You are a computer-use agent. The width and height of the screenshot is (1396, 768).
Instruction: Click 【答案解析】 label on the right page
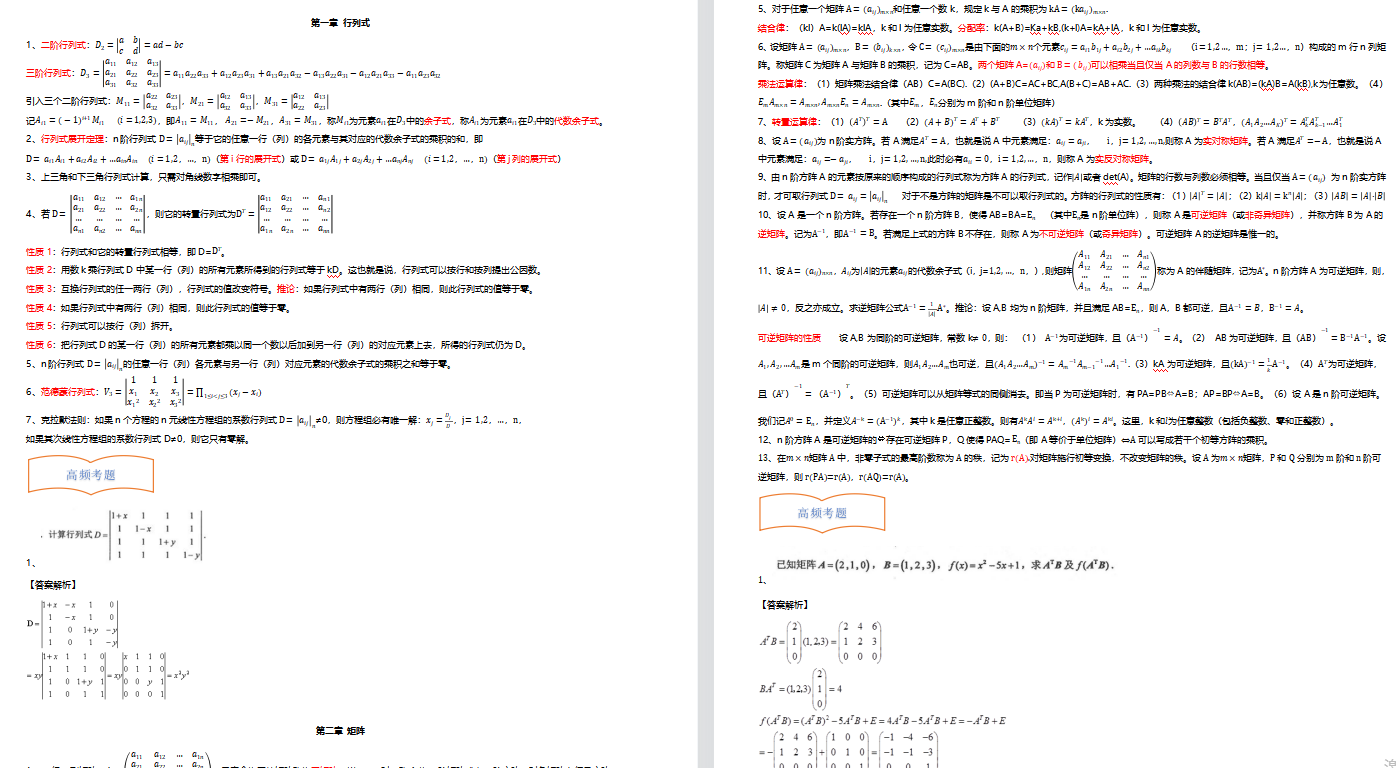click(x=783, y=604)
